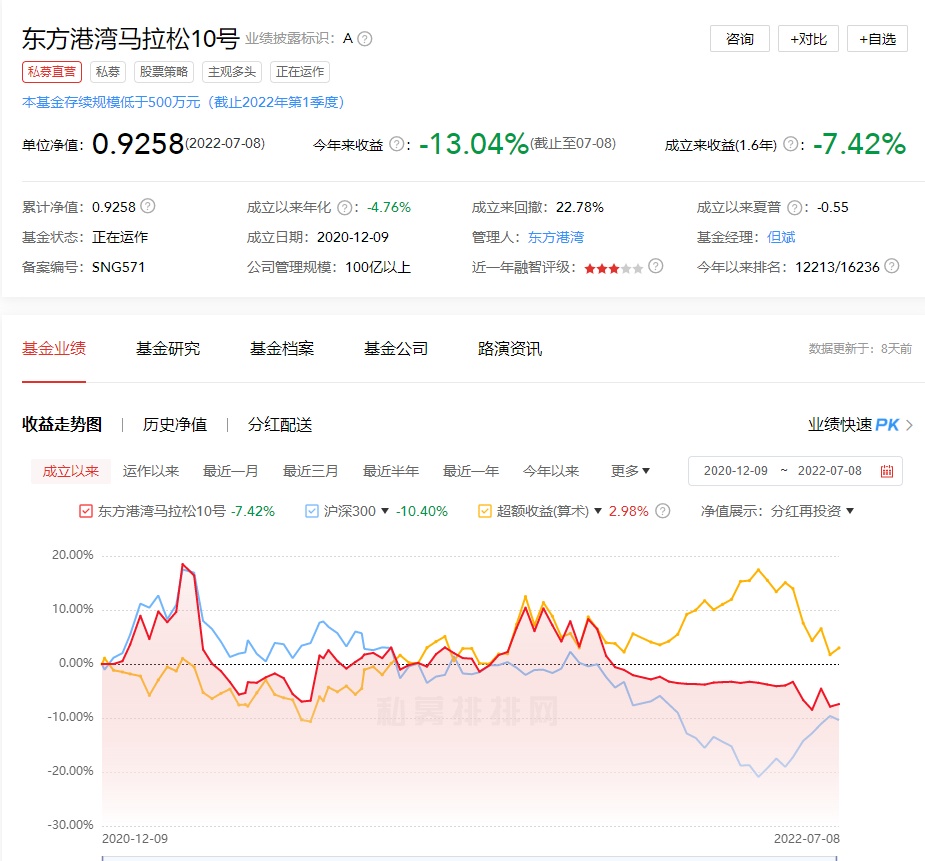The height and width of the screenshot is (861, 925).
Task: Open manager link 东方港湾
Action: click(x=556, y=237)
